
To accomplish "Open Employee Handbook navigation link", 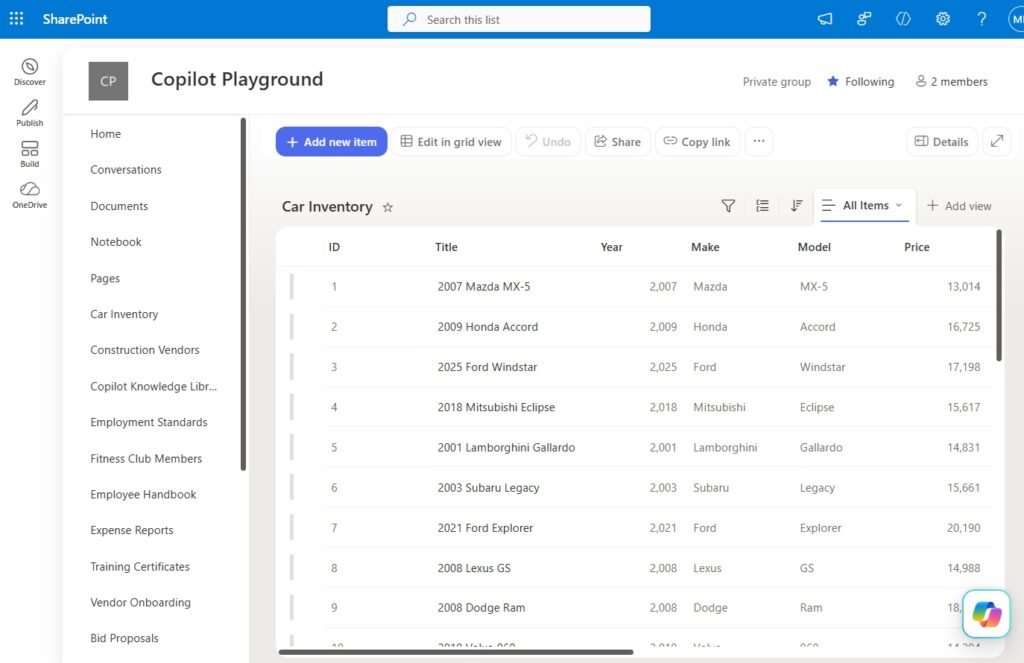I will 143,494.
